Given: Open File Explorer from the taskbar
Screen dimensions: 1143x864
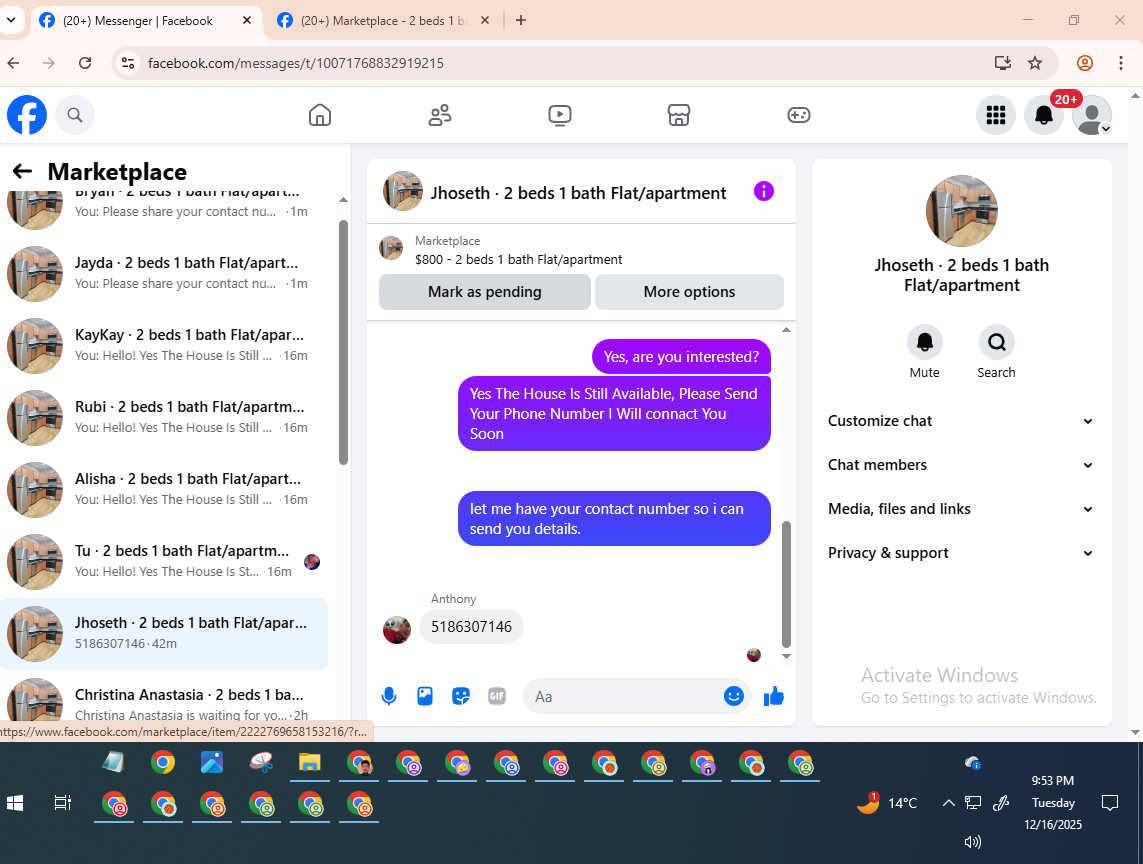Looking at the screenshot, I should pos(310,763).
